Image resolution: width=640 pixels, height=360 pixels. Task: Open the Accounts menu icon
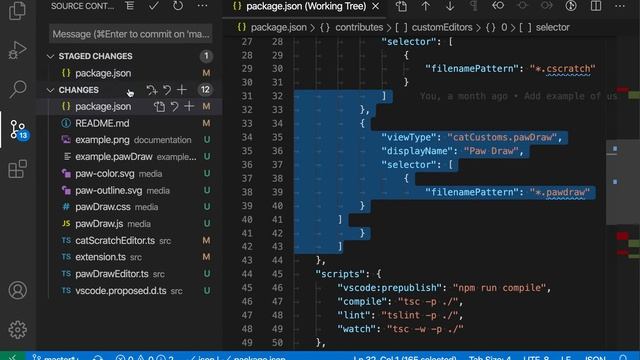pyautogui.click(x=17, y=290)
